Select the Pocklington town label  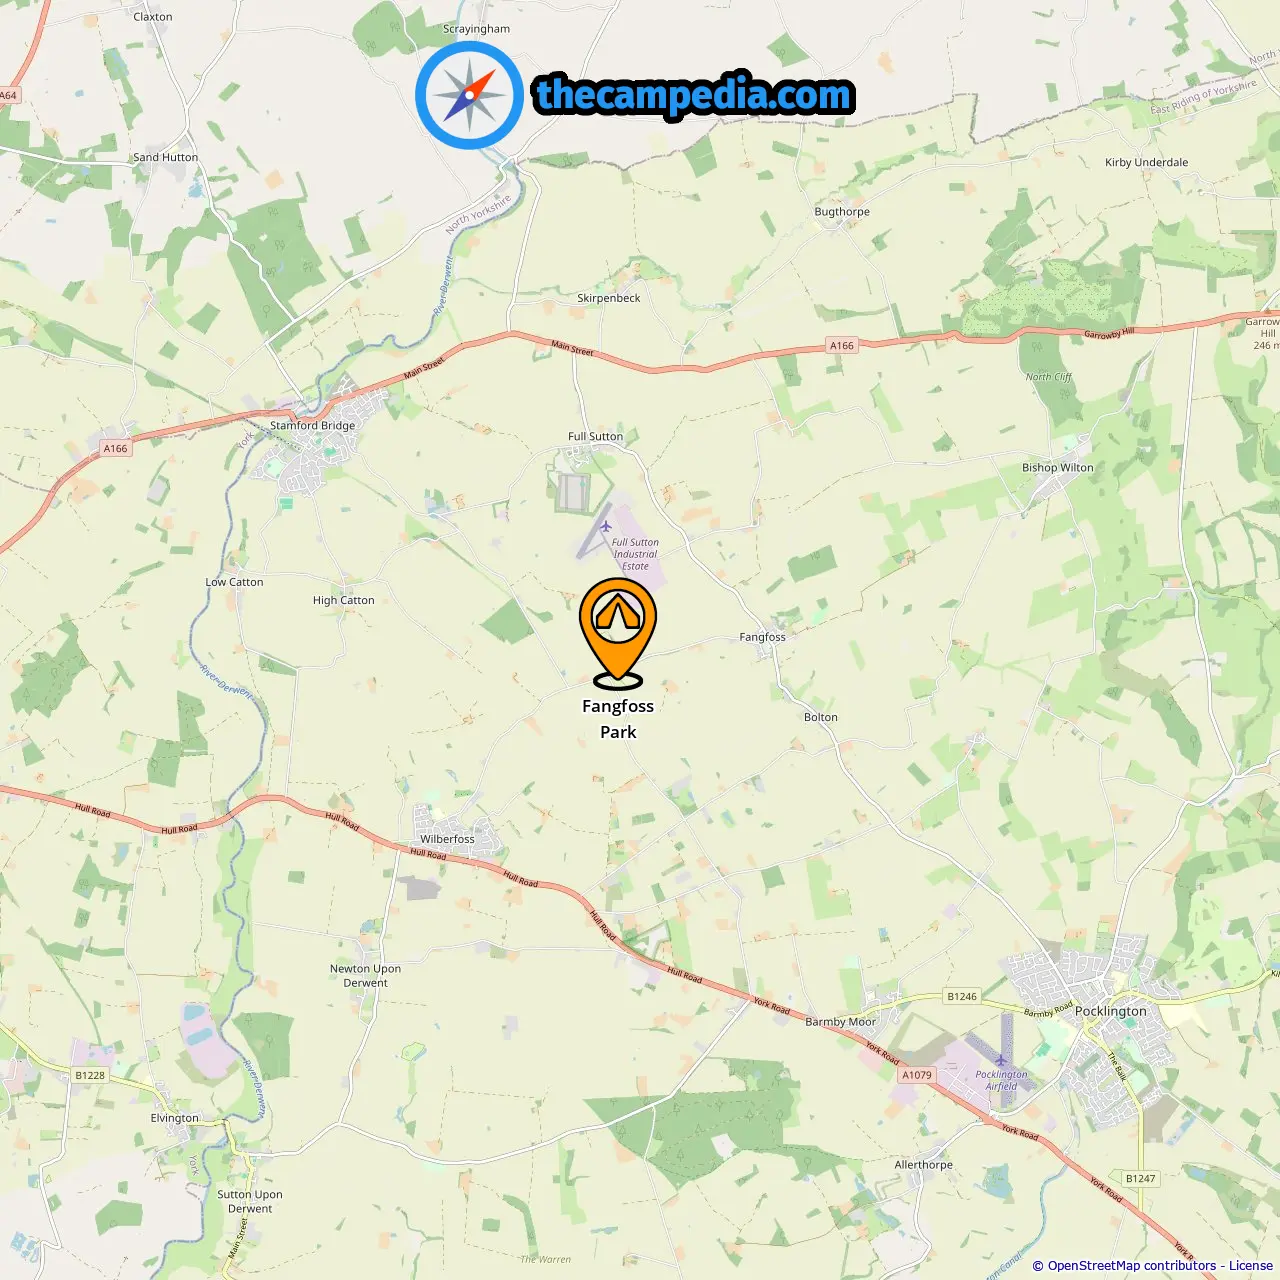1110,1011
